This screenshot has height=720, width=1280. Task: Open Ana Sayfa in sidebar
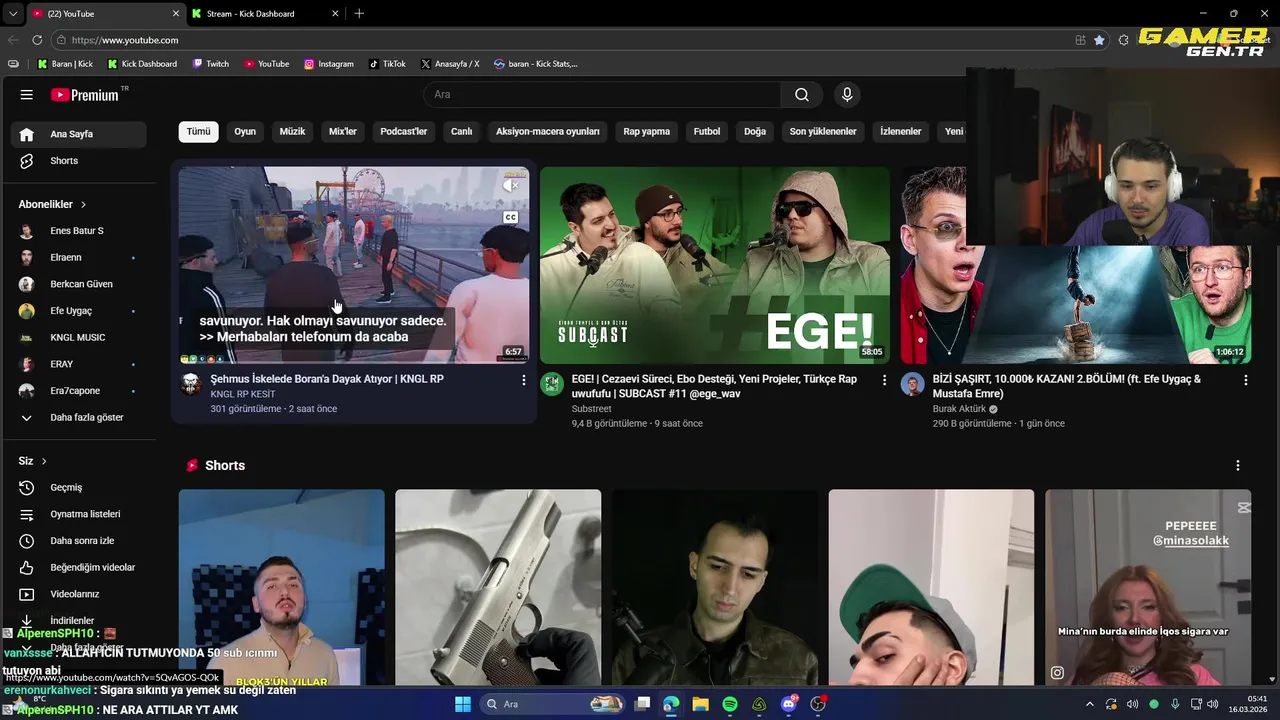coord(79,134)
